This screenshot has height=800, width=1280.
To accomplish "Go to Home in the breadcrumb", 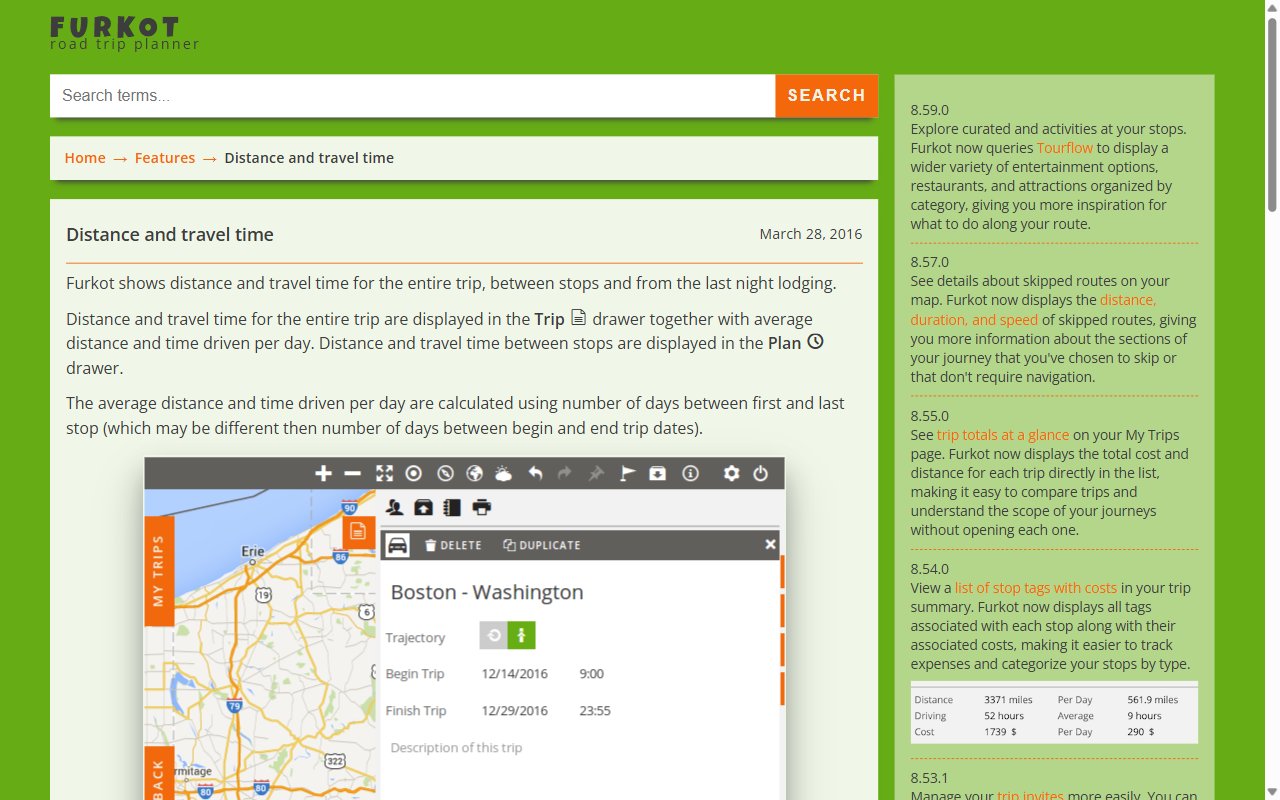I will pyautogui.click(x=85, y=158).
